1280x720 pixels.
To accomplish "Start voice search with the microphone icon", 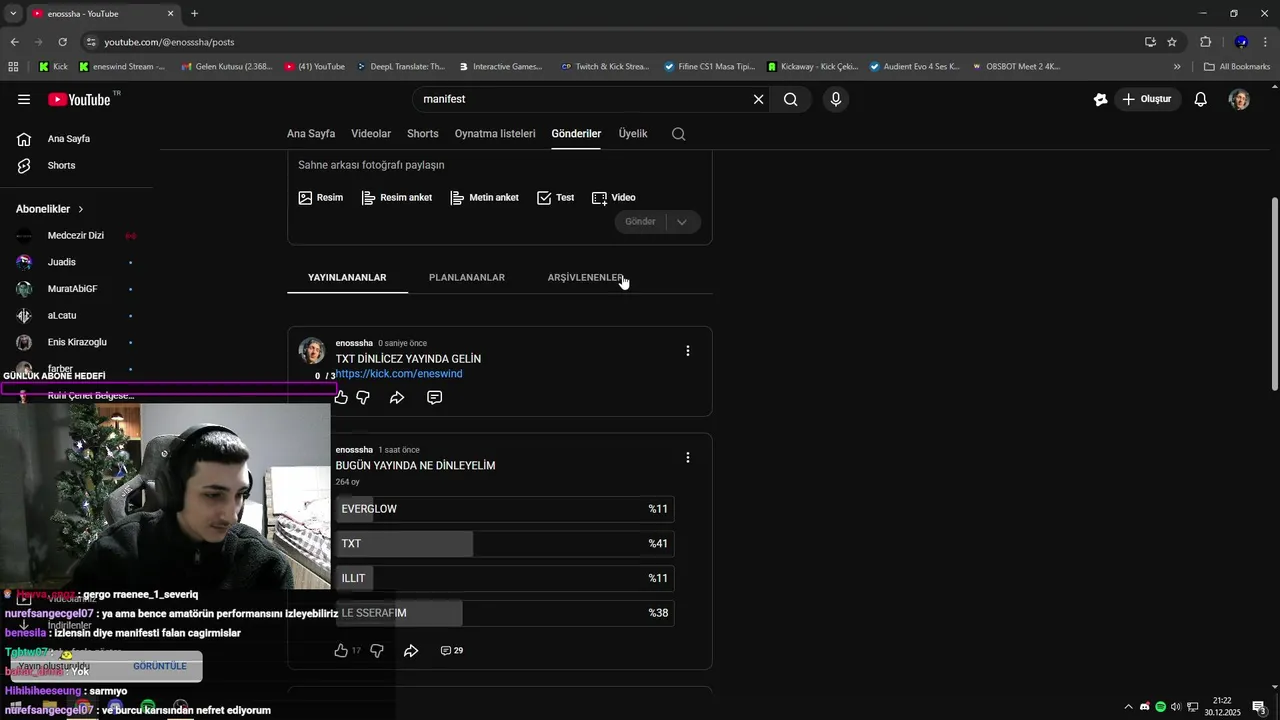I will [x=836, y=99].
